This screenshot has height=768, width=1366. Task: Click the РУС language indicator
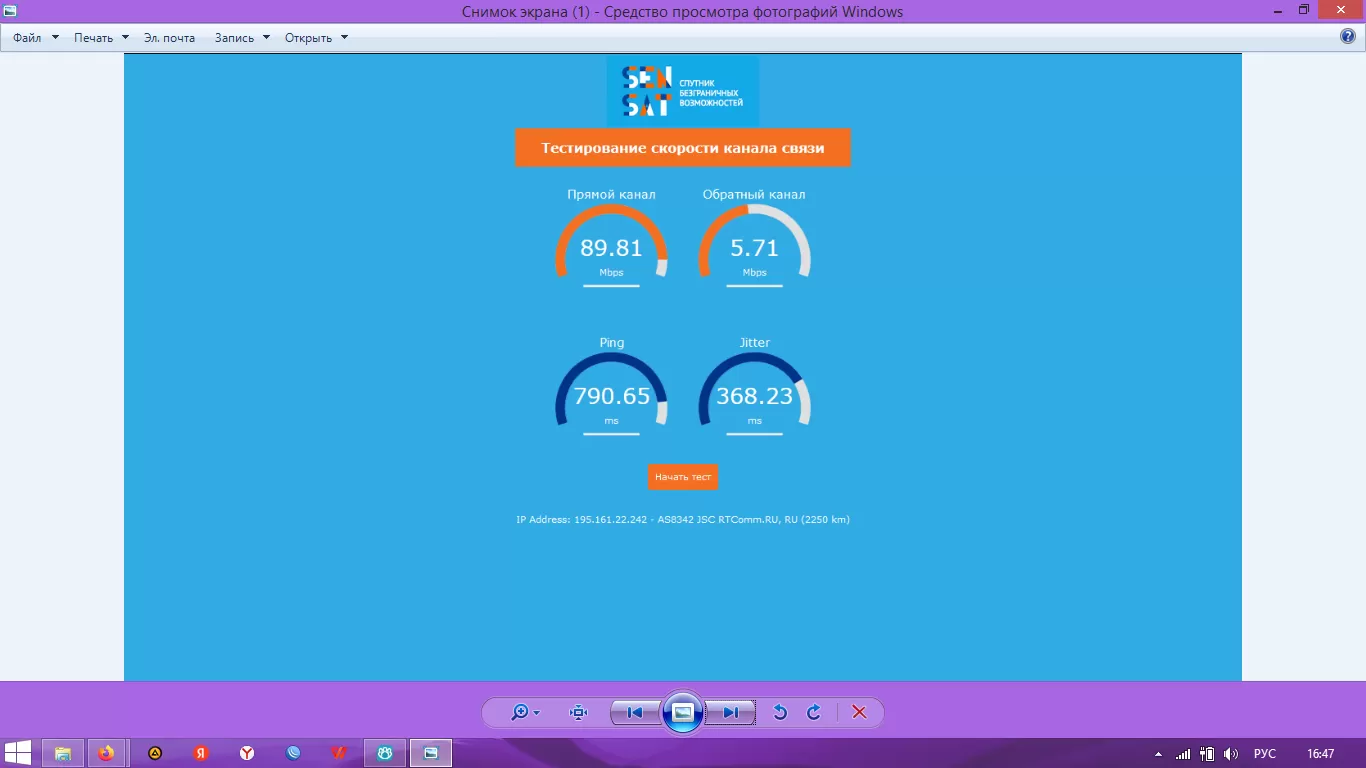pos(1265,754)
